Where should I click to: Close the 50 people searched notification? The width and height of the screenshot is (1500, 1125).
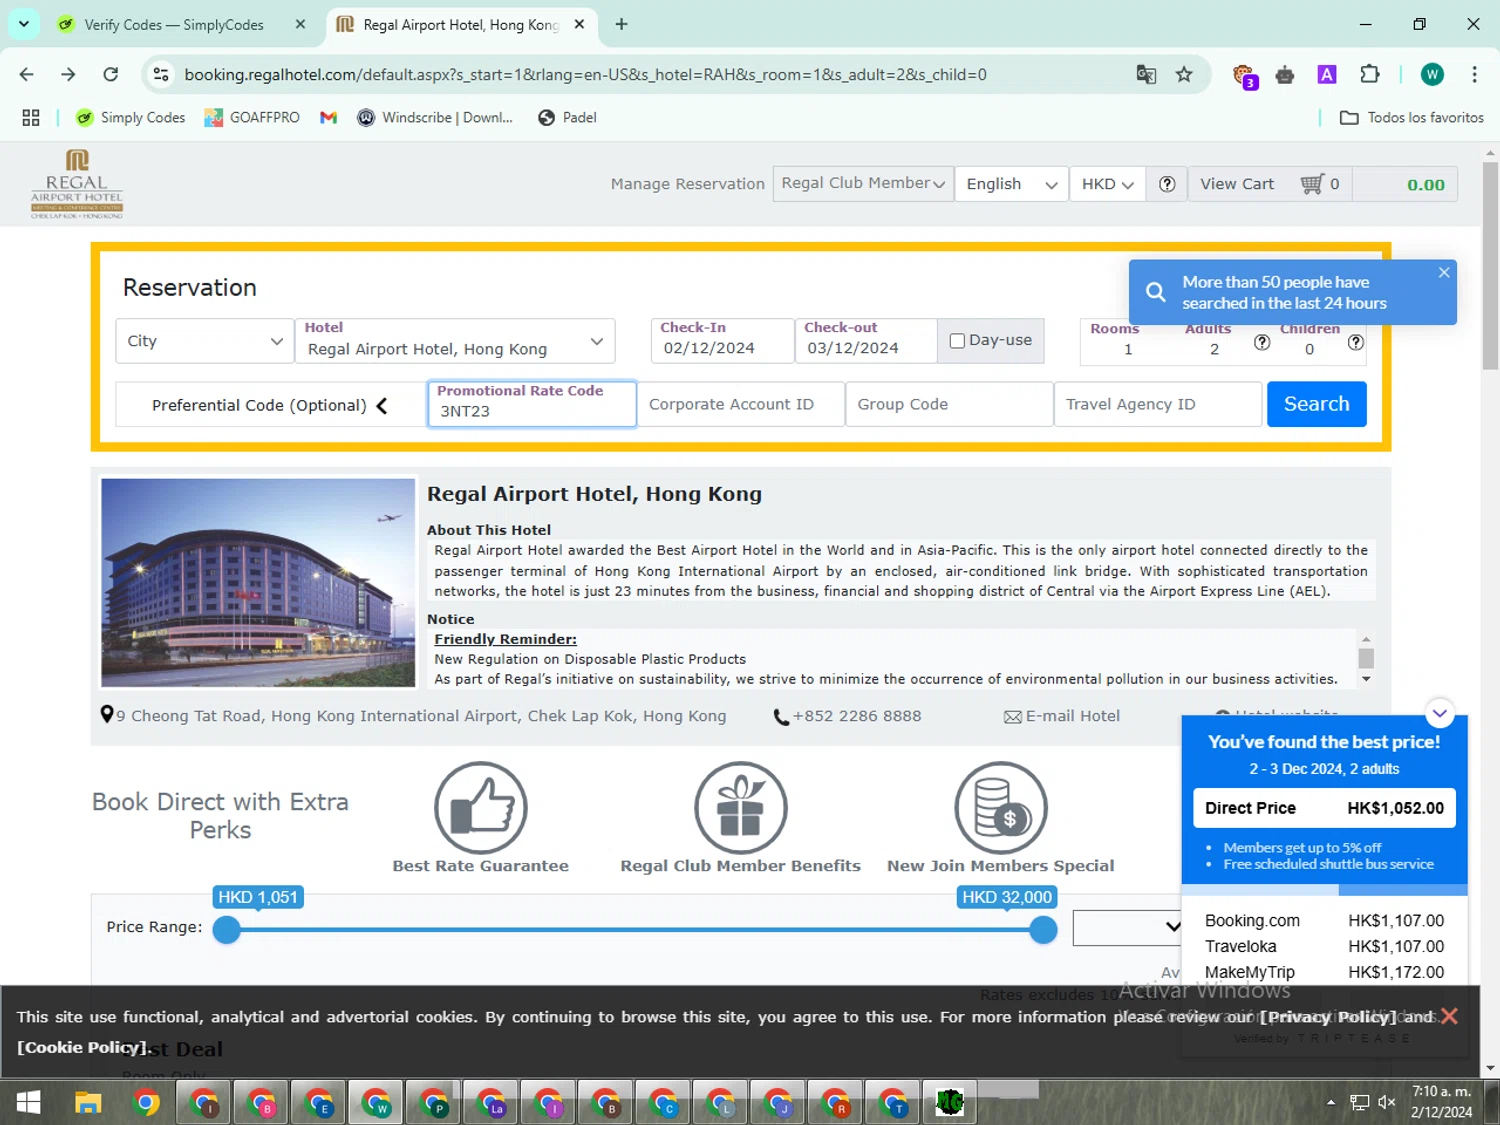[x=1444, y=272]
